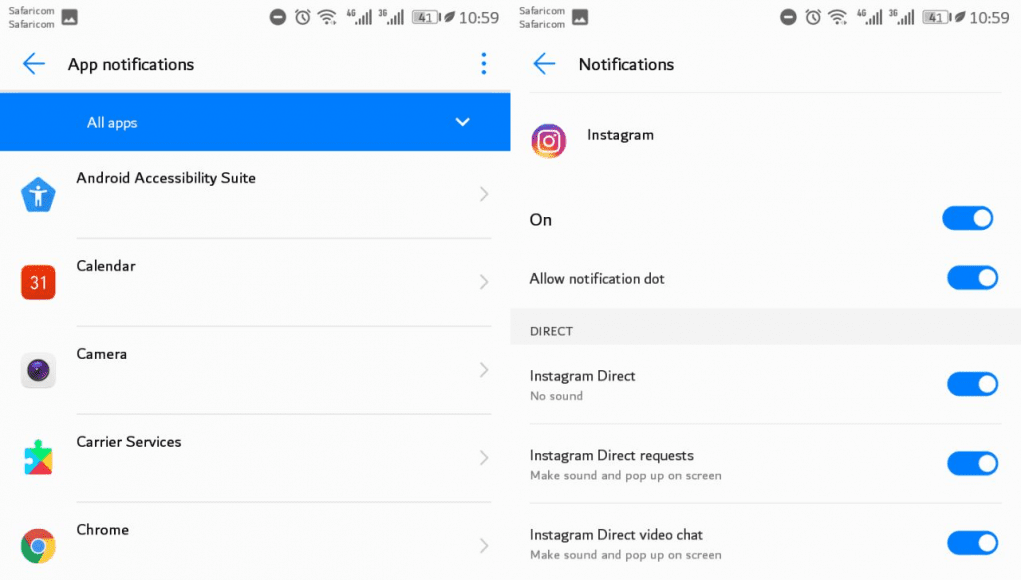Viewport: 1021px width, 580px height.
Task: Open Camera row chevron
Action: 484,370
